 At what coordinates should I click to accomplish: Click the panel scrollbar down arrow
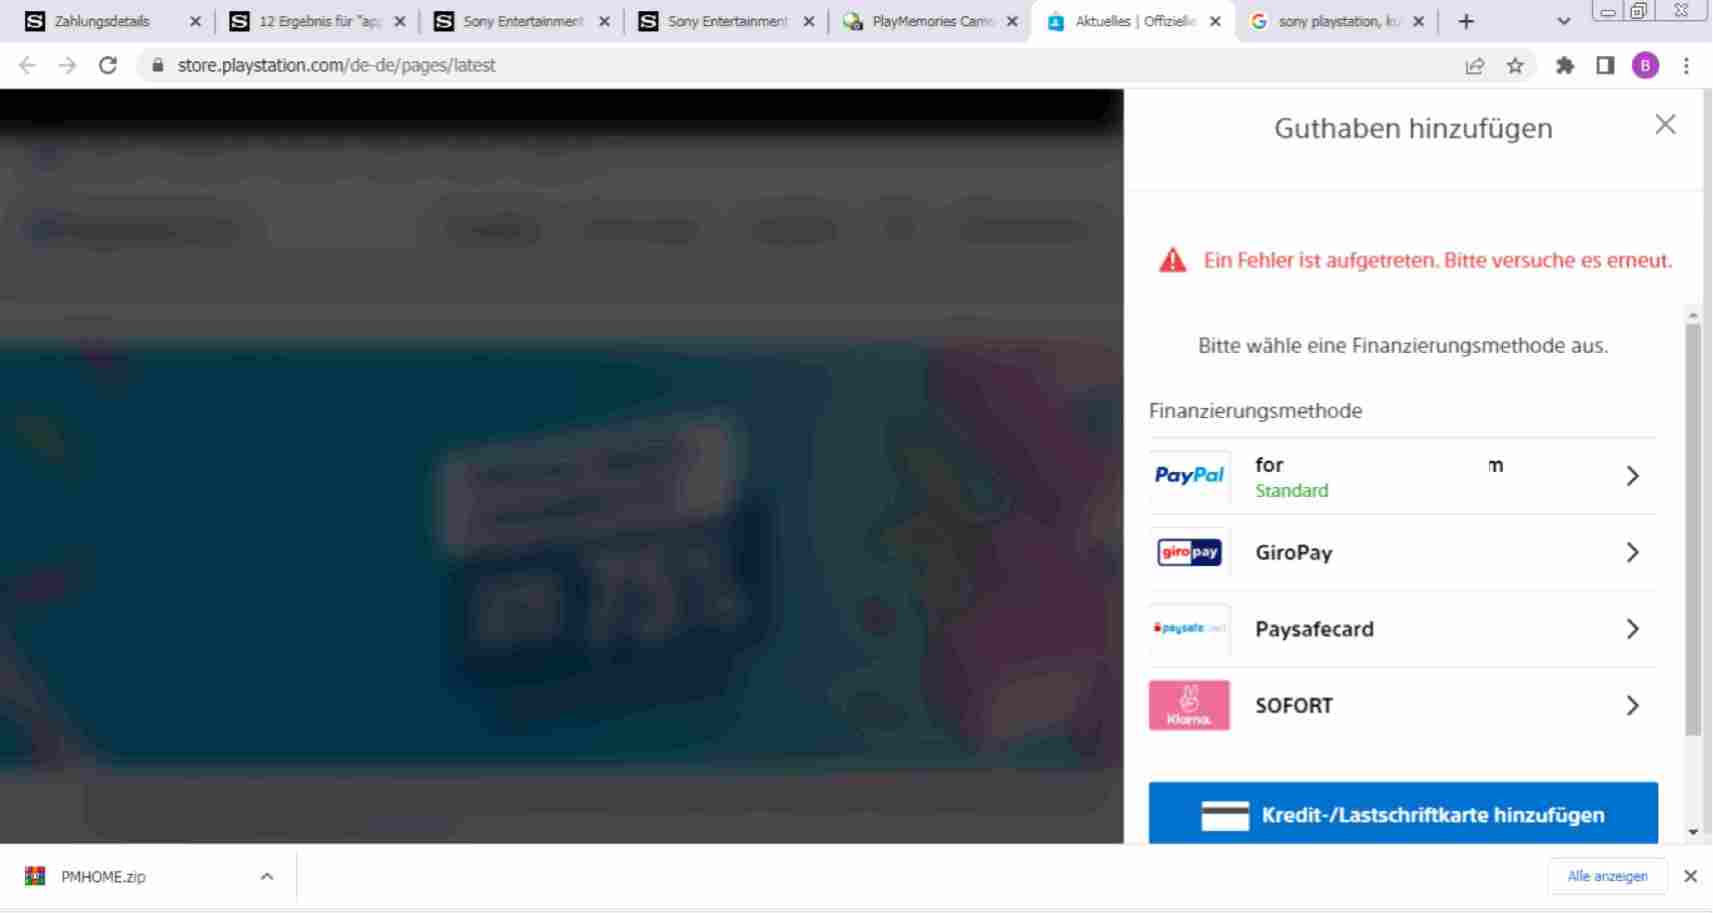(x=1692, y=832)
